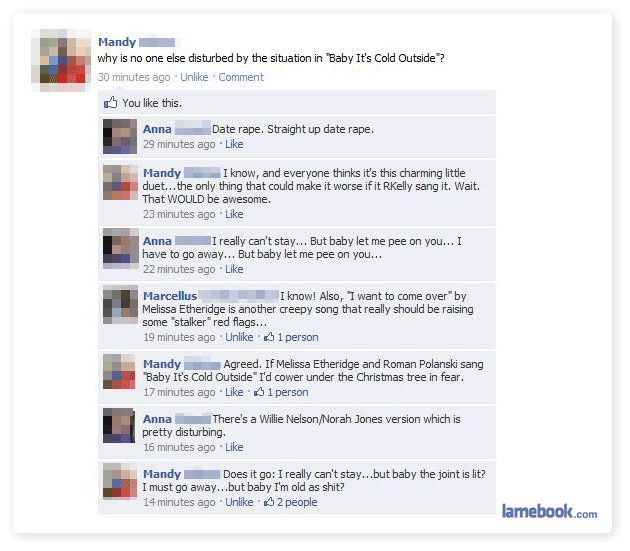630x551 pixels.
Task: Unlike the original post by Mandy
Action: [x=194, y=77]
